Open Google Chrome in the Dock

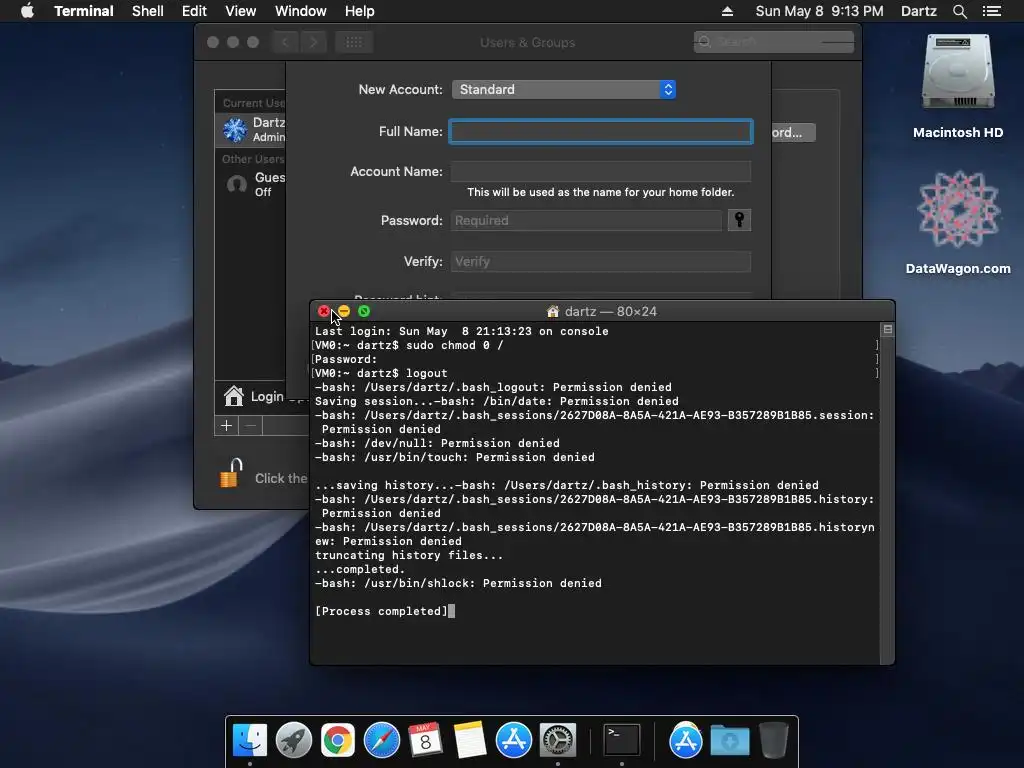pos(338,741)
